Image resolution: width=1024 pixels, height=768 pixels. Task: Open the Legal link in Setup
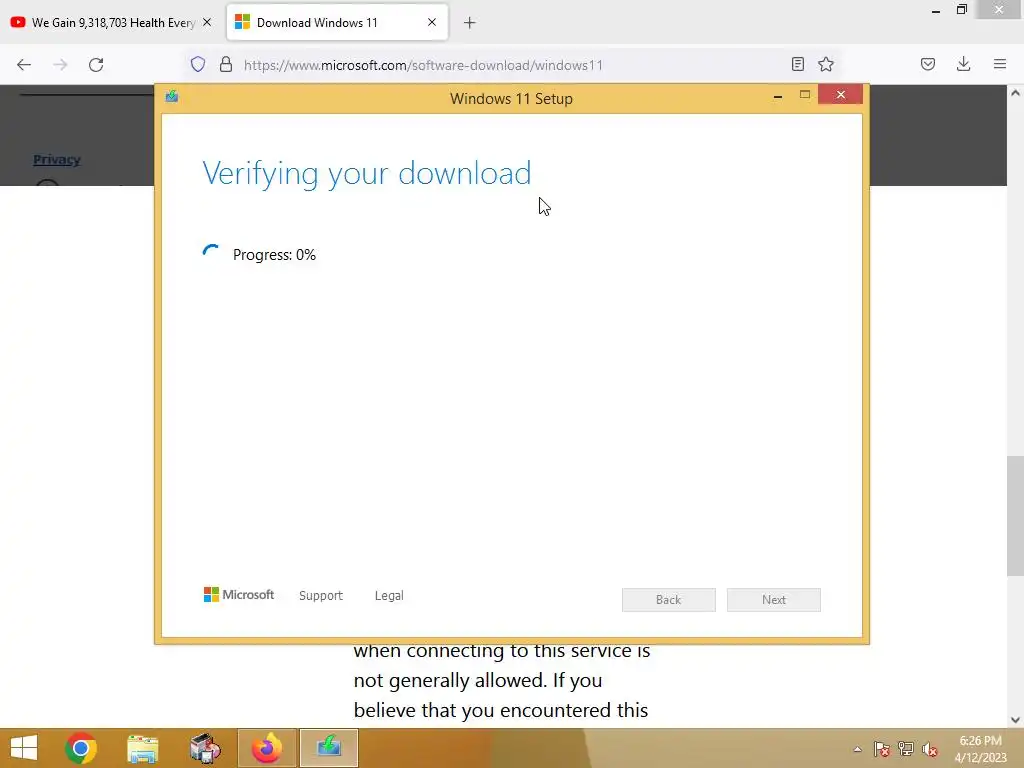point(389,596)
